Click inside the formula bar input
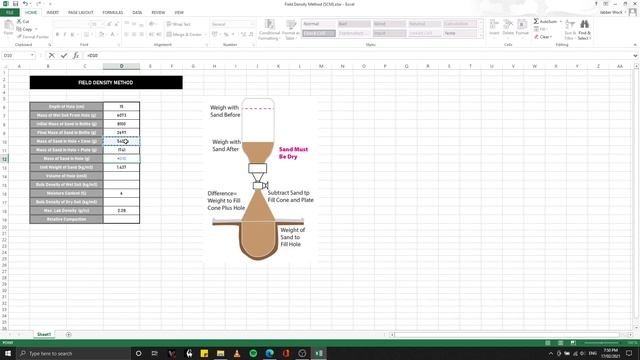The width and height of the screenshot is (640, 360). pos(357,55)
